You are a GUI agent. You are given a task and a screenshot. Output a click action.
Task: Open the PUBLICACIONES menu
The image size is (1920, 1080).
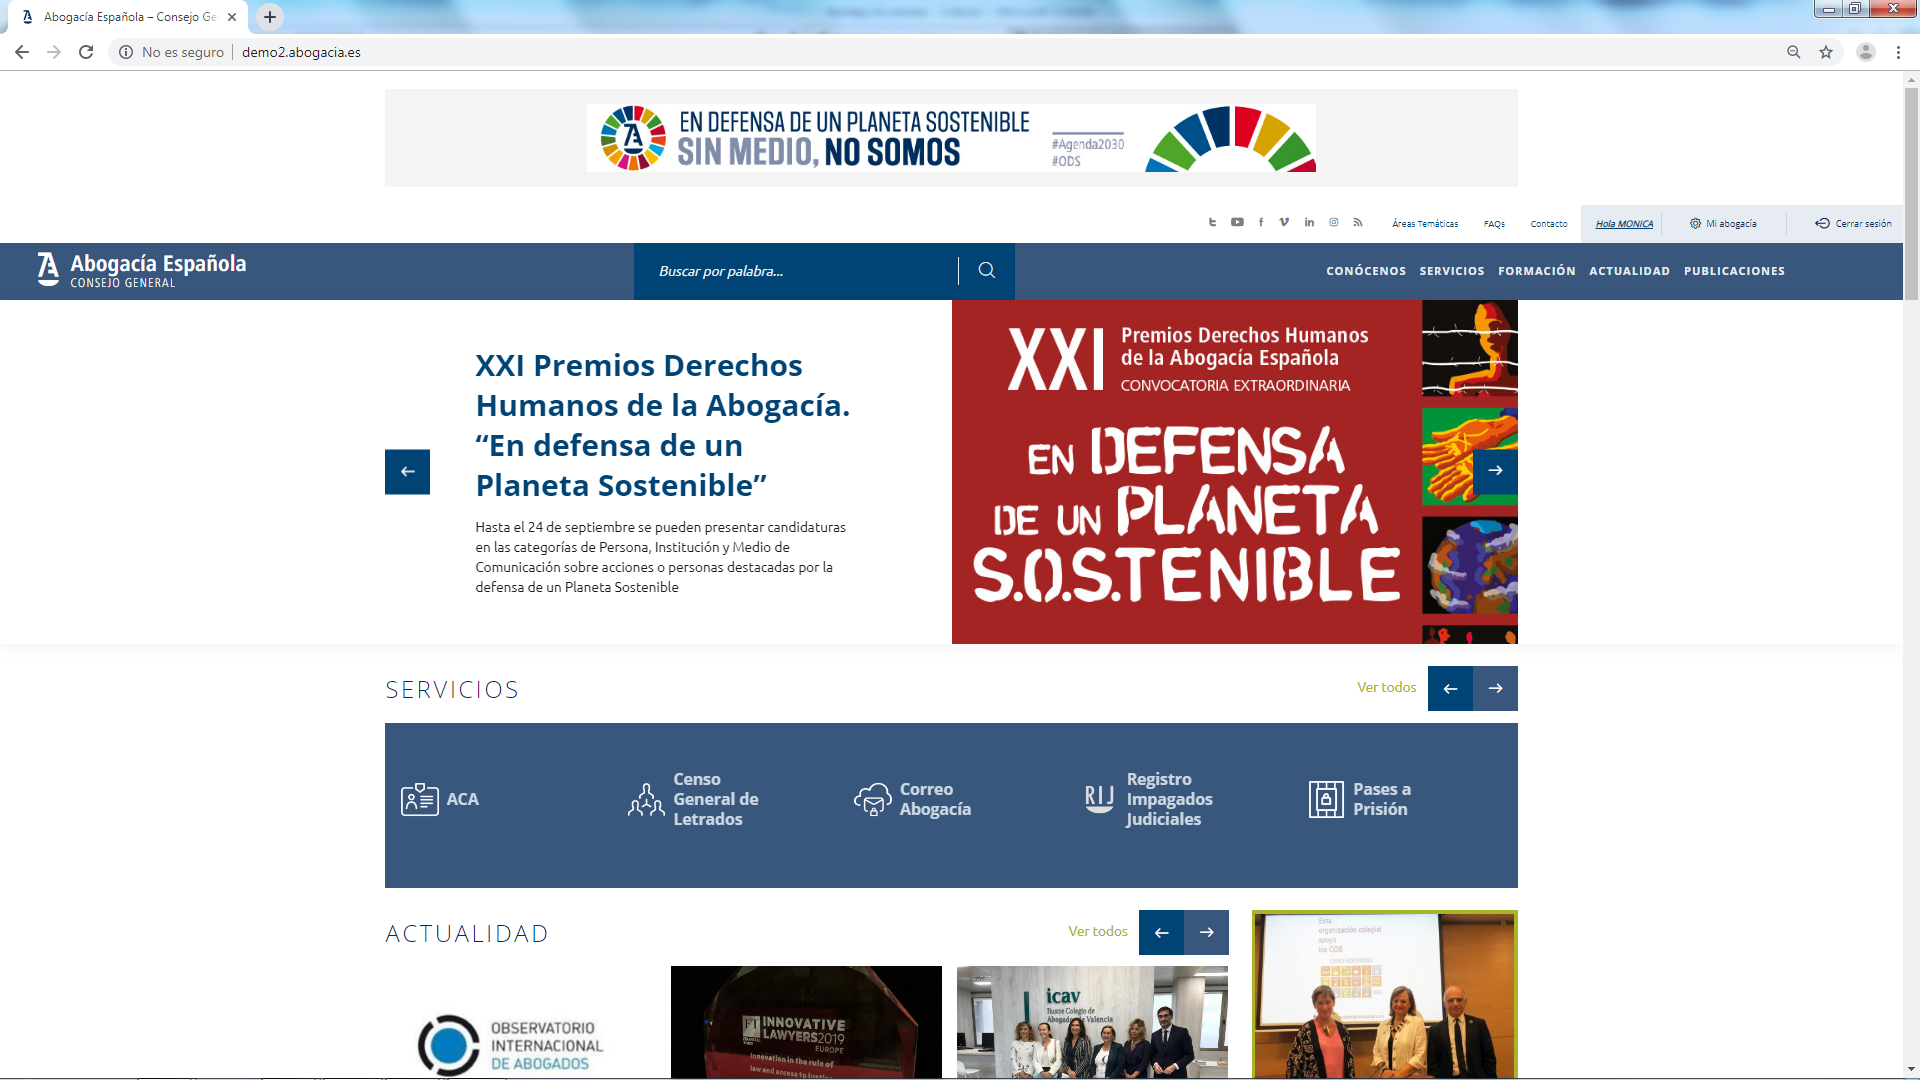[1734, 271]
